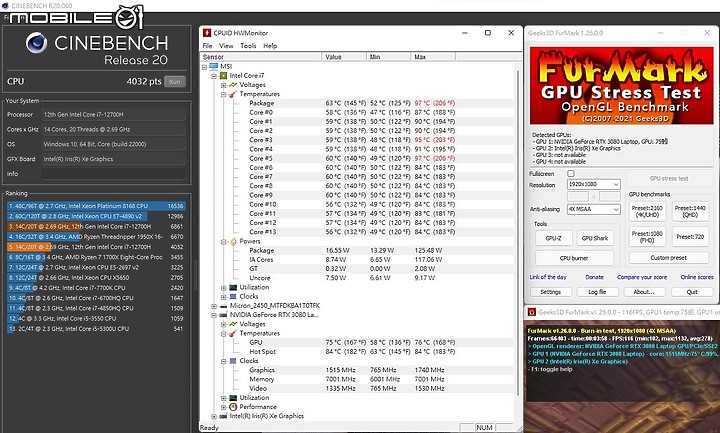Open the FurMark Log file

pos(597,292)
